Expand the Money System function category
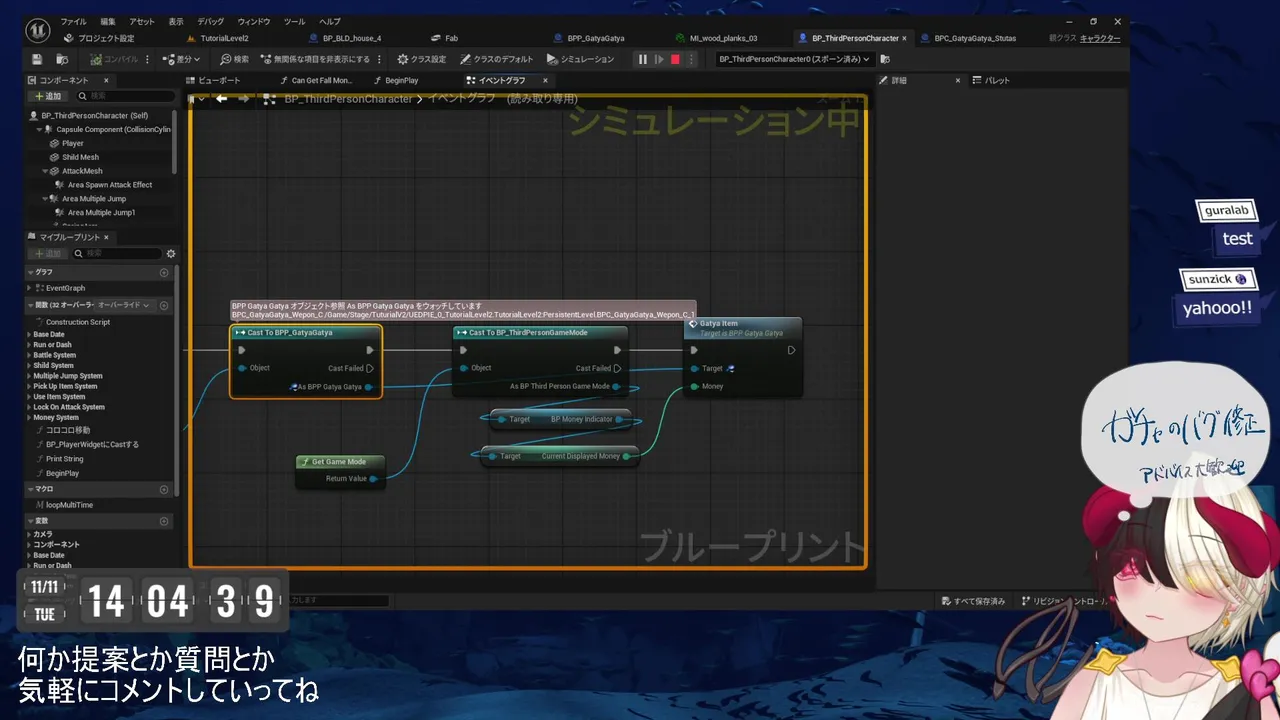1280x720 pixels. tap(29, 418)
